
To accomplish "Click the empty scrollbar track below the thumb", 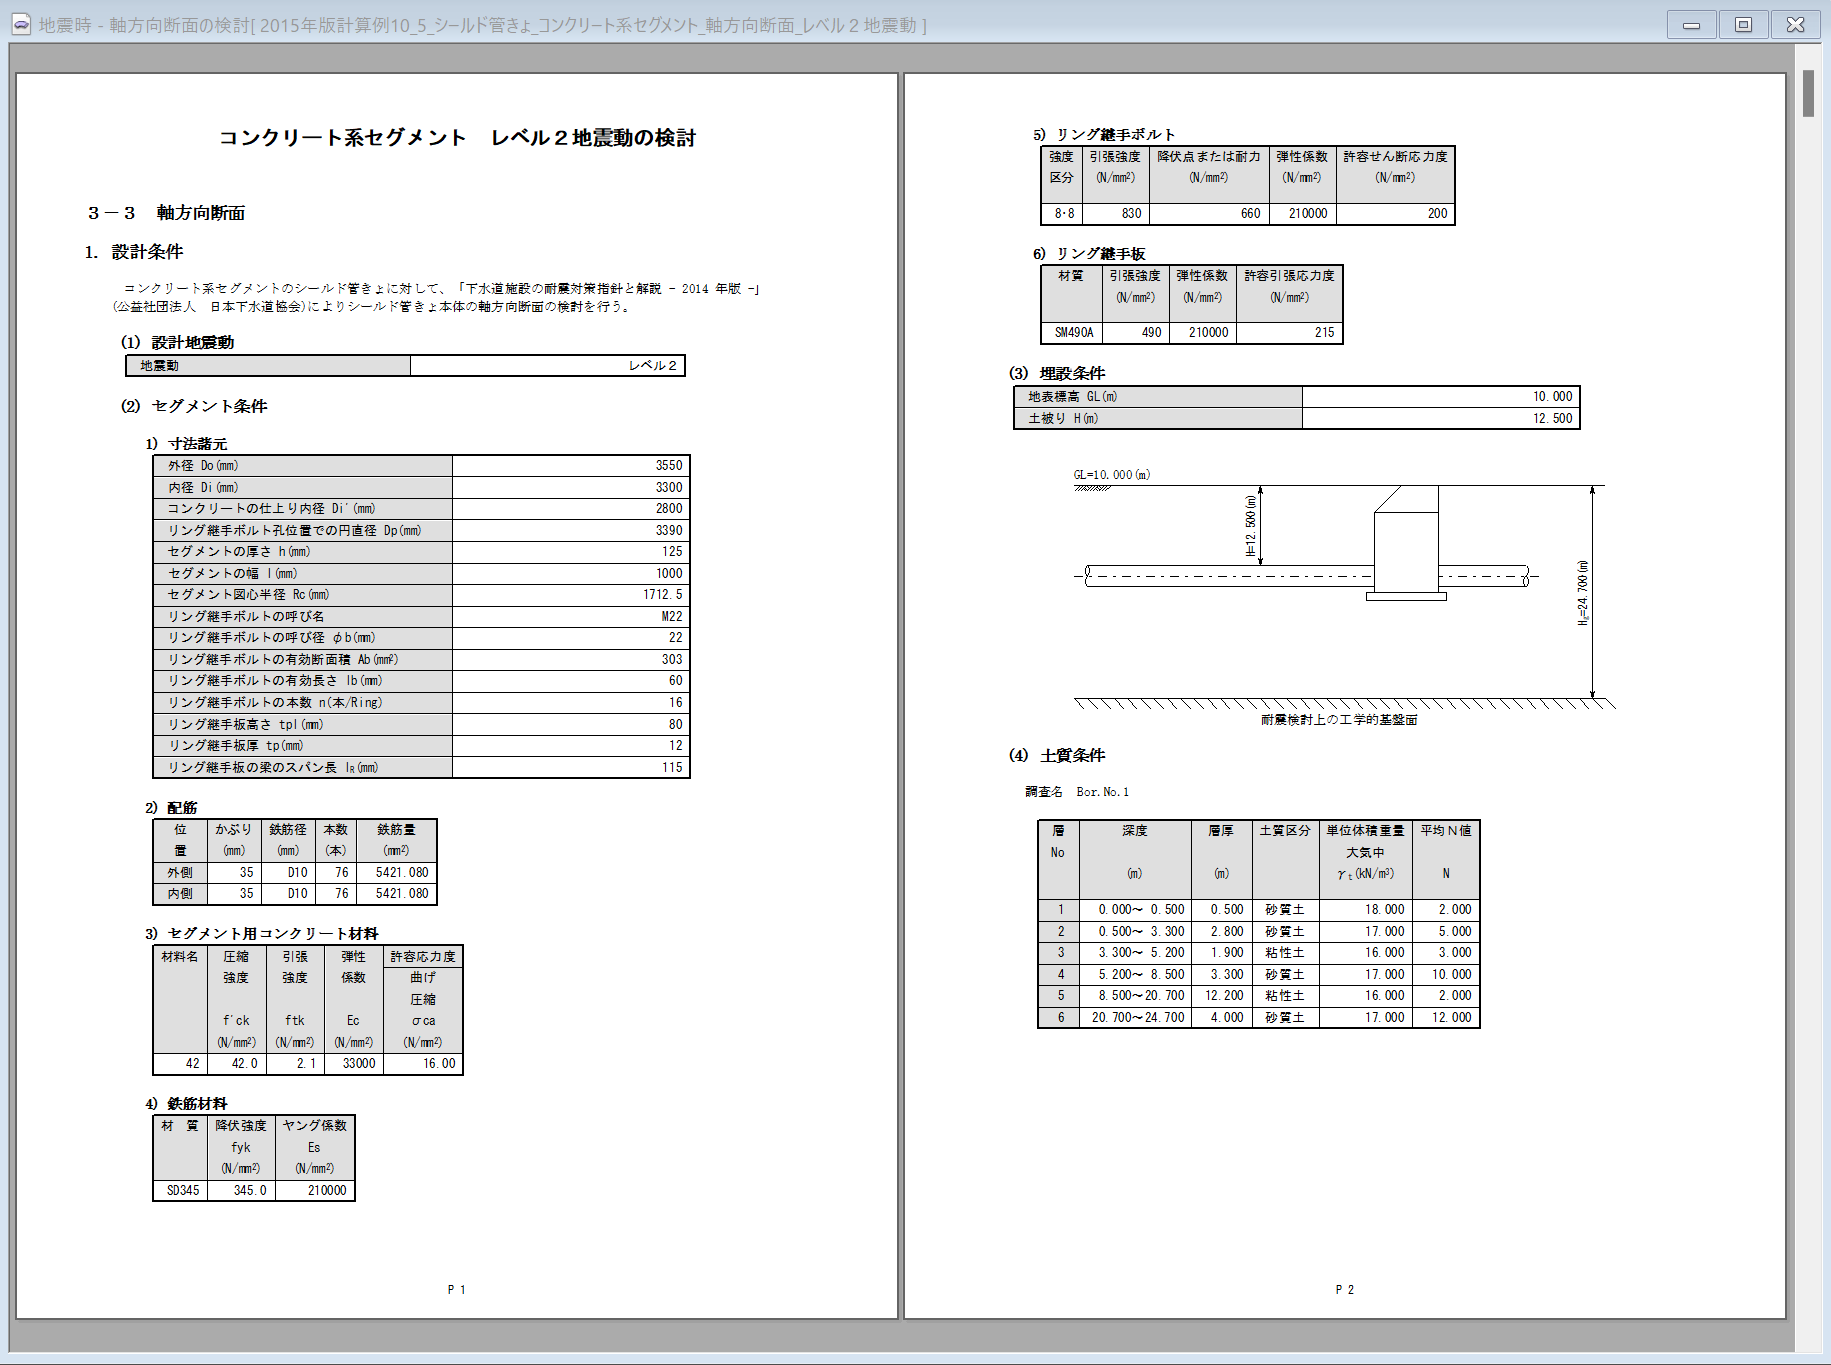I will [1808, 700].
